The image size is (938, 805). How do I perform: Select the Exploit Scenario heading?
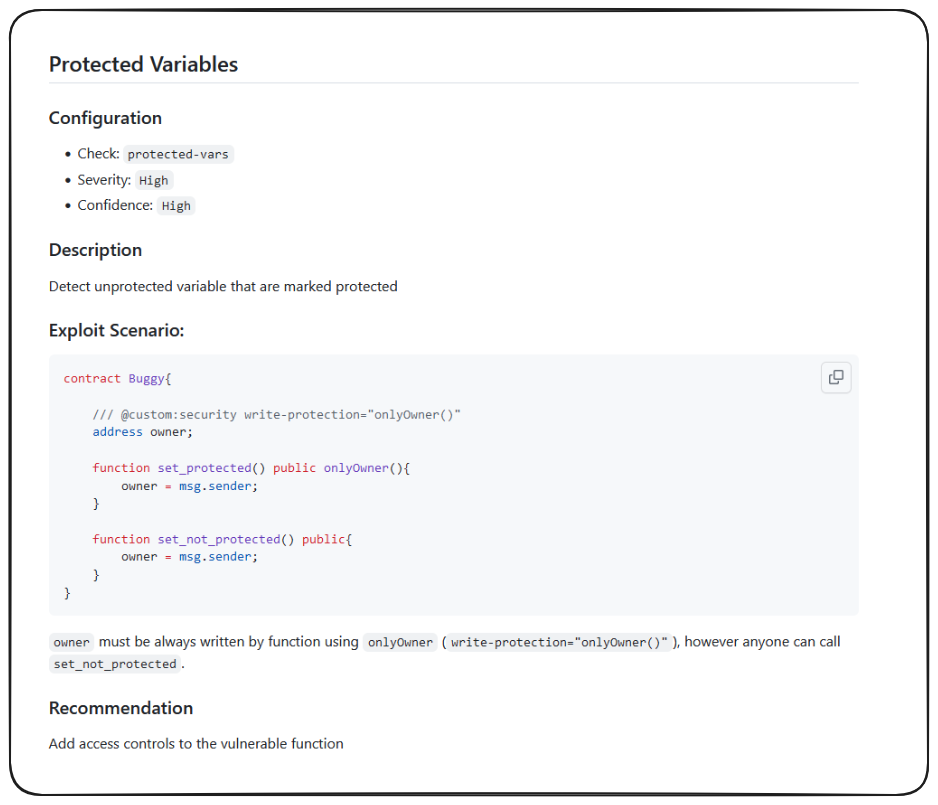click(116, 330)
